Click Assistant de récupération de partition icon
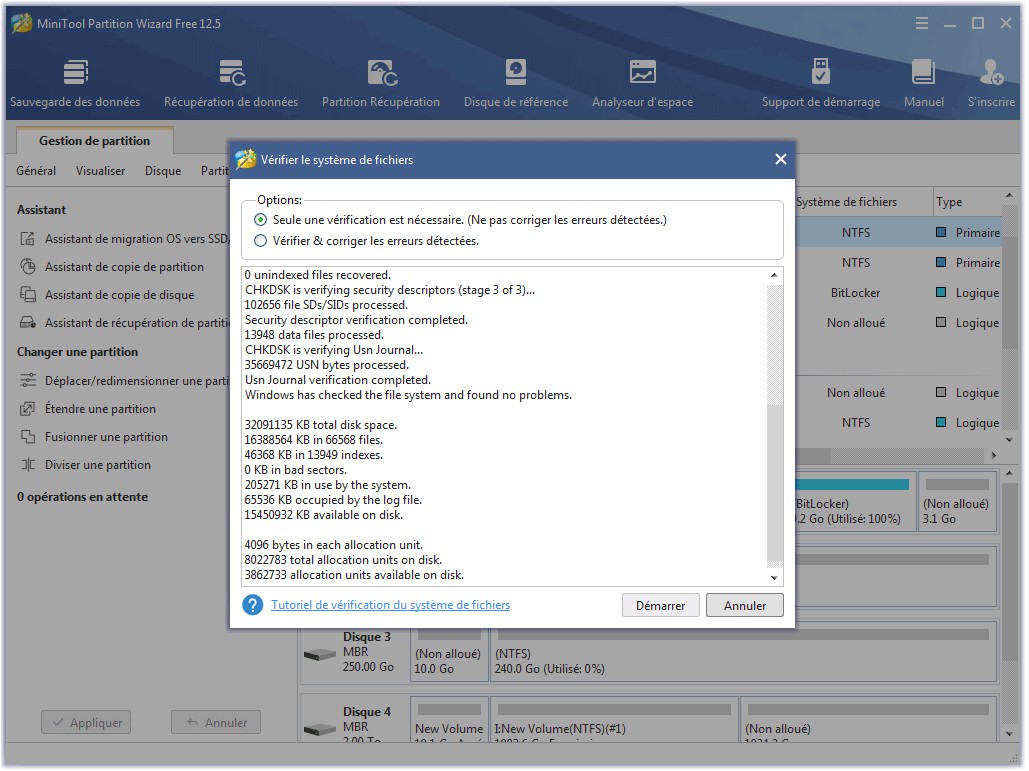 tap(28, 323)
